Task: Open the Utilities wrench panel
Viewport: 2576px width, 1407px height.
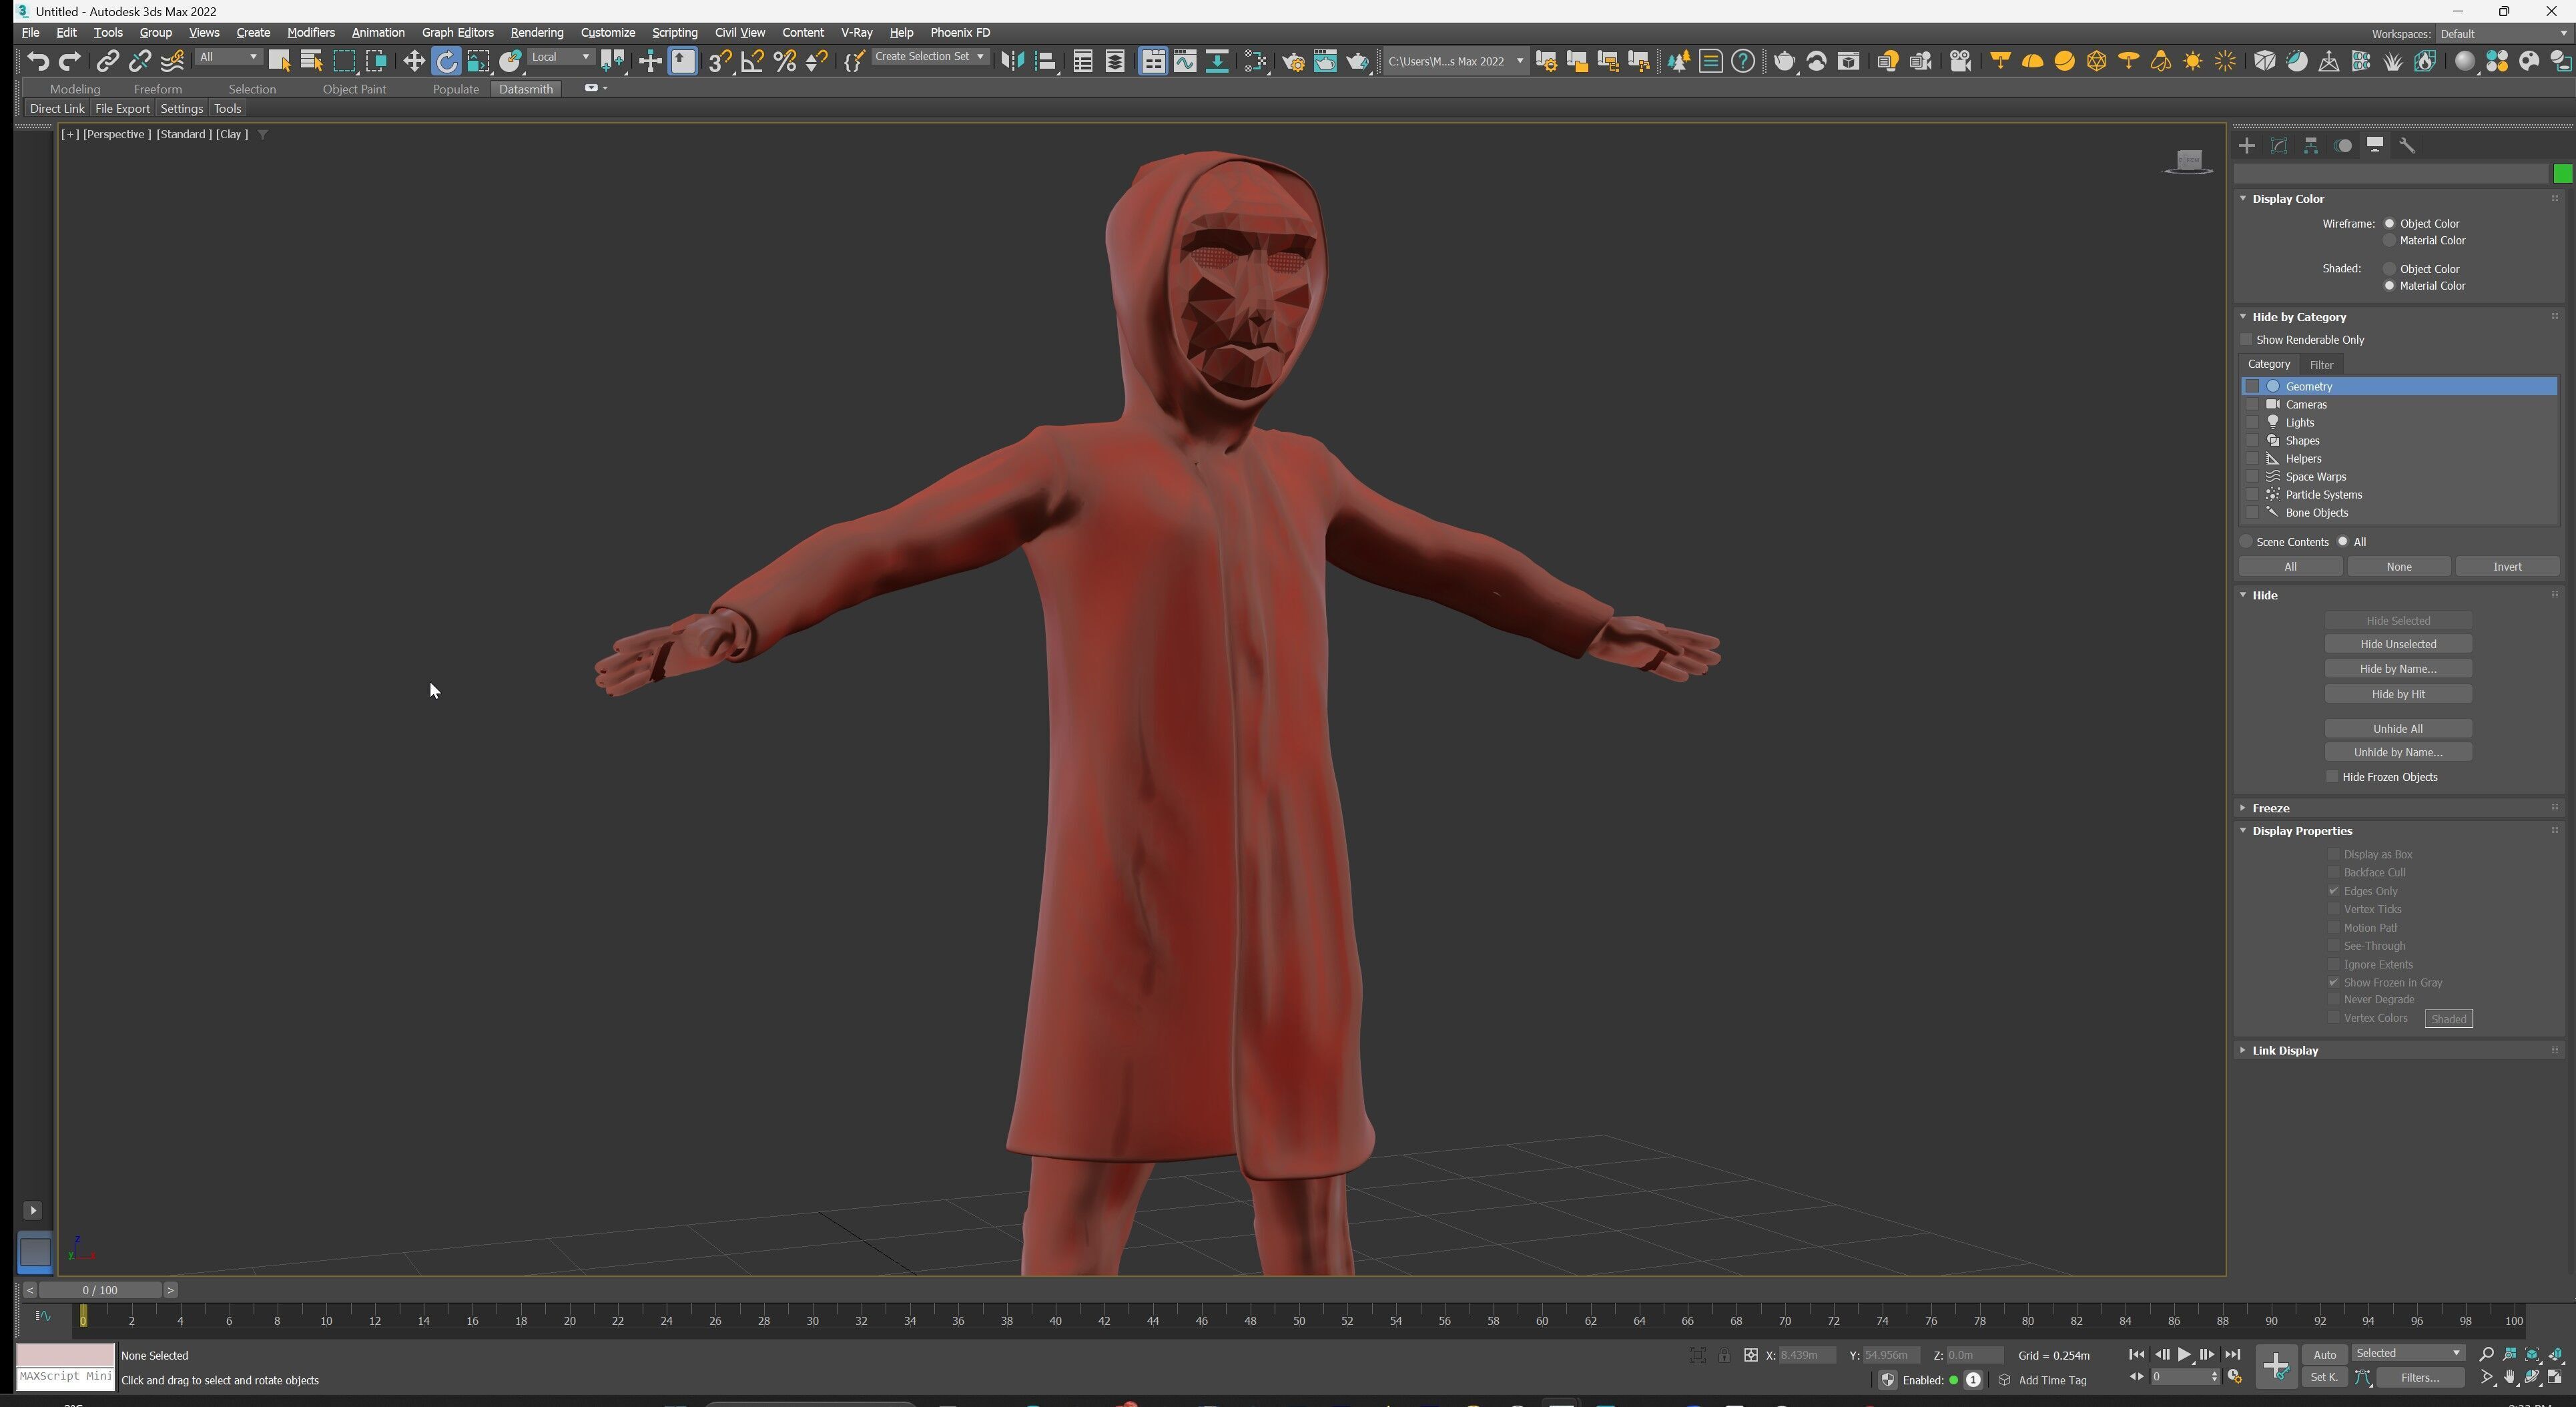Action: 2407,146
